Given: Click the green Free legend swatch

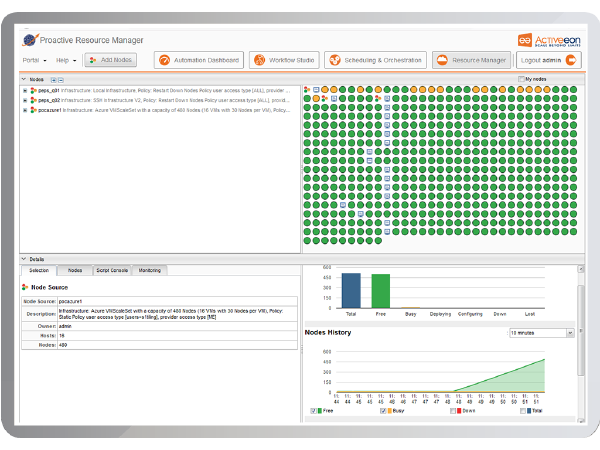Looking at the screenshot, I should (x=320, y=411).
